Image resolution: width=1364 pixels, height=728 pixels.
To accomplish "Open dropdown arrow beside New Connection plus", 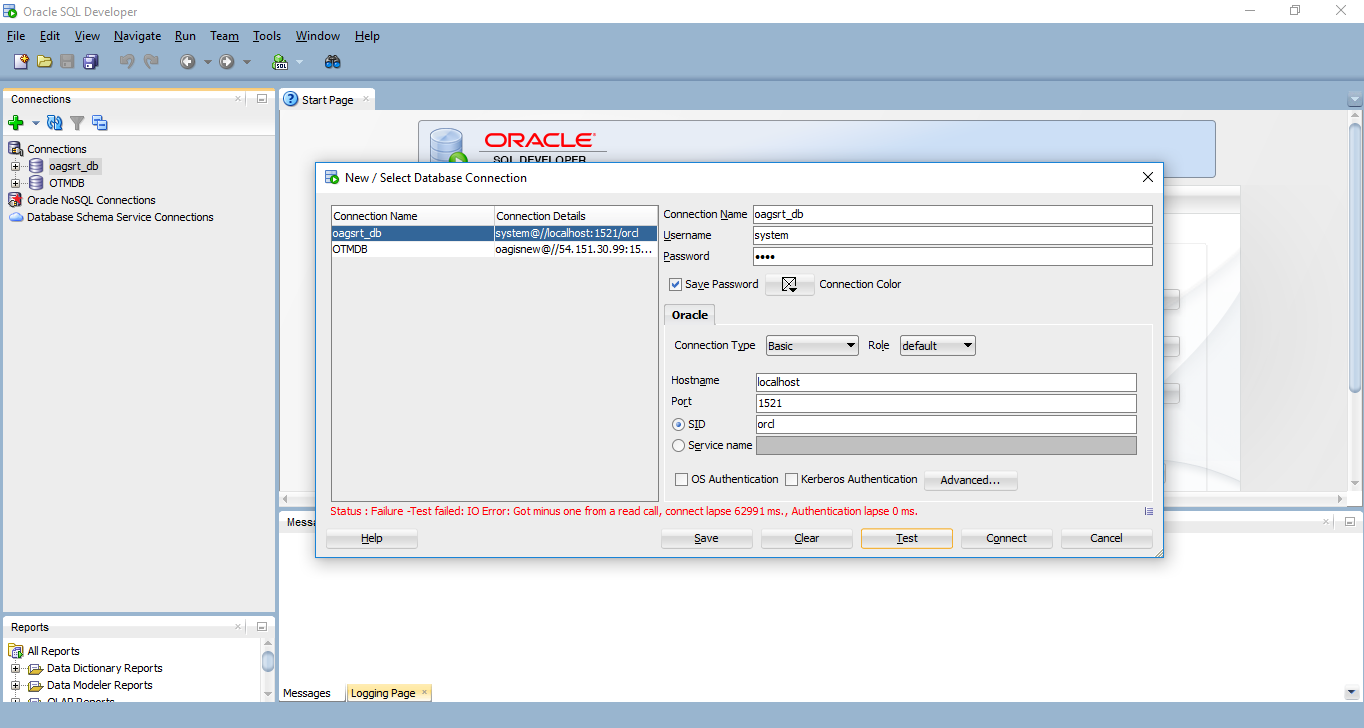I will coord(35,123).
